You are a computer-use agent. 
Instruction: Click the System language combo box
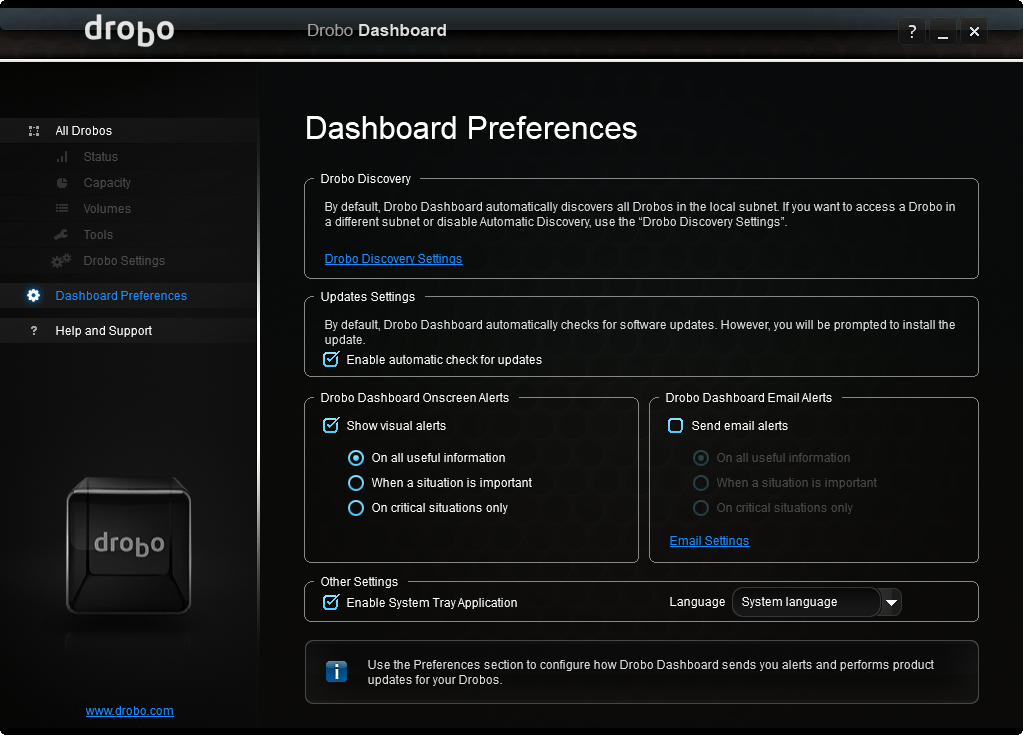[806, 602]
